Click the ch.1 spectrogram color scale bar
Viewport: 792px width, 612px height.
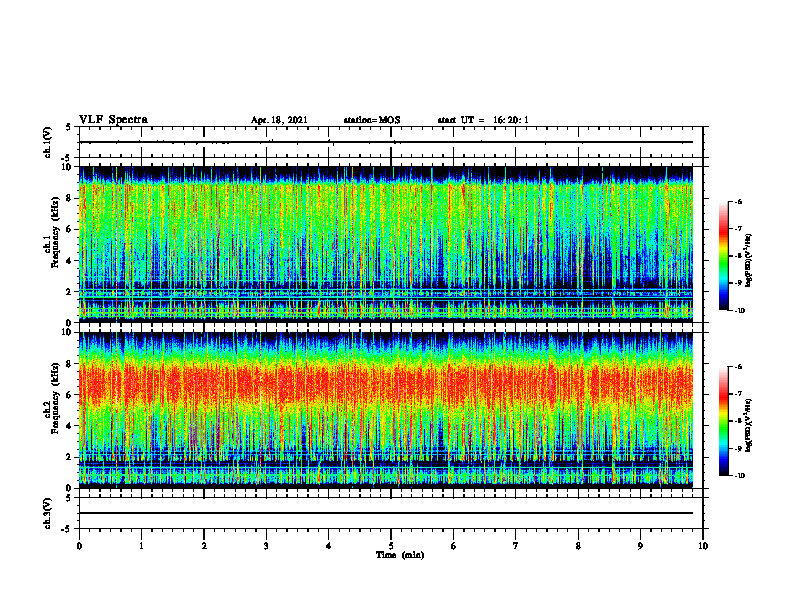[x=724, y=256]
